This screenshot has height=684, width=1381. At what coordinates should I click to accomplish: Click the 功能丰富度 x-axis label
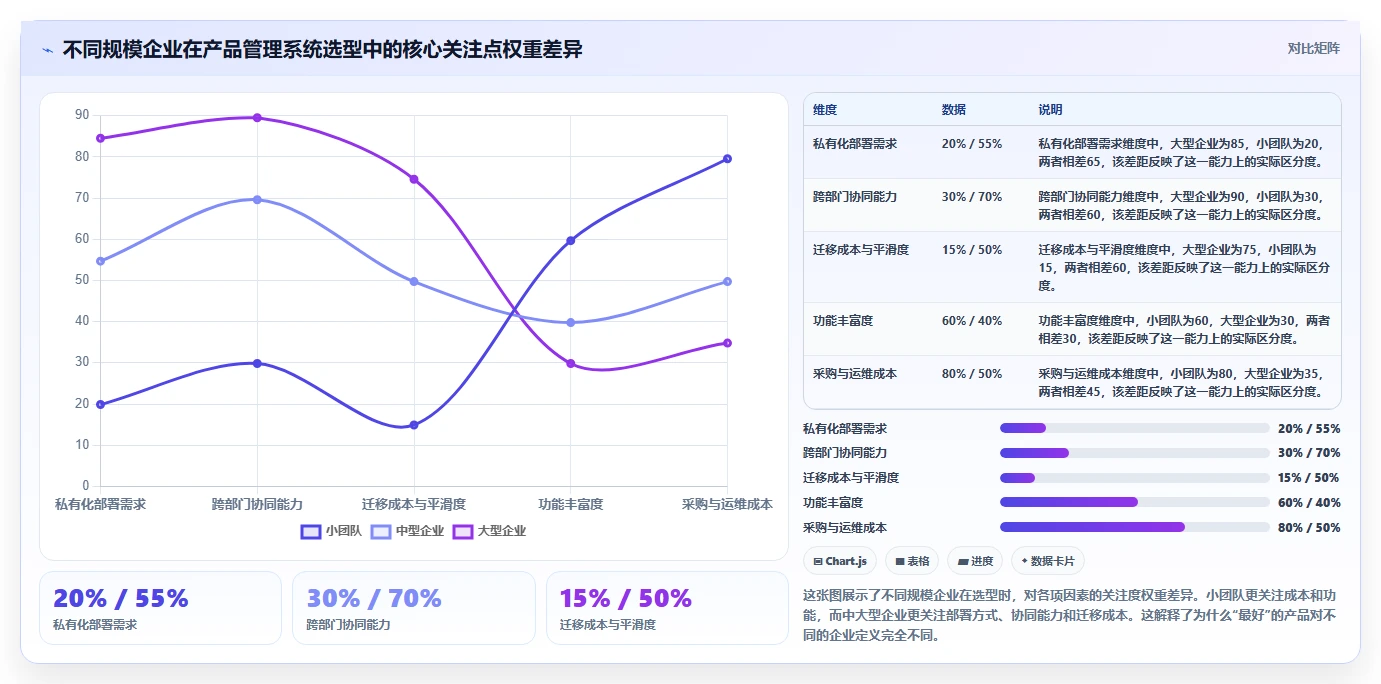point(571,504)
